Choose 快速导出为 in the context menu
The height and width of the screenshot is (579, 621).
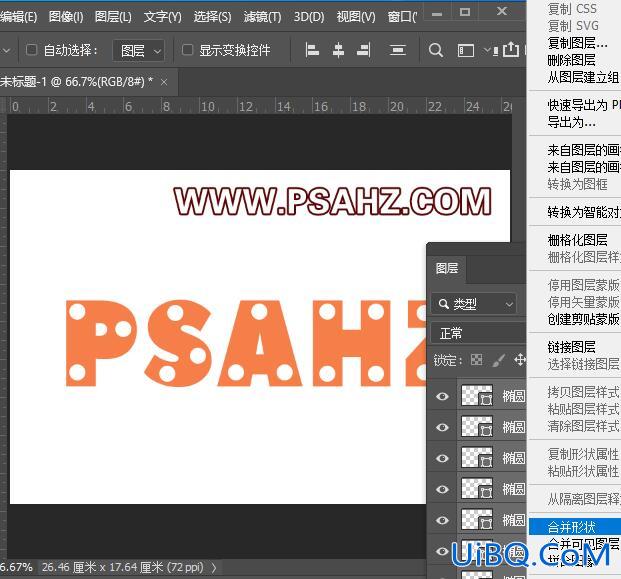[x=584, y=105]
